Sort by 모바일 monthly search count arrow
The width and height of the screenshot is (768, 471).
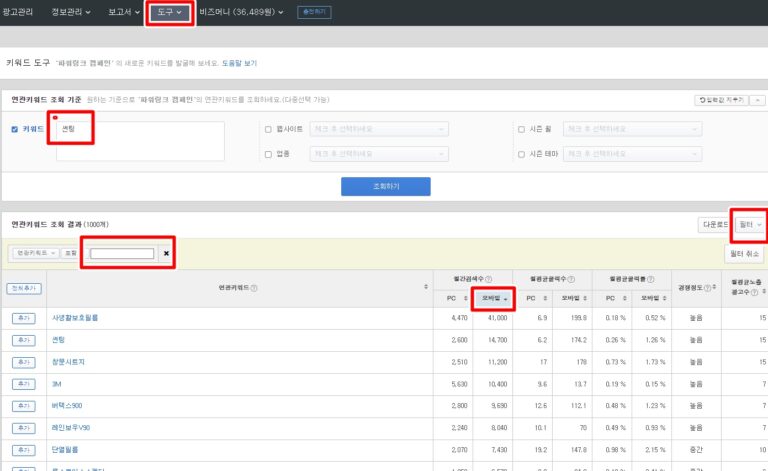[505, 299]
